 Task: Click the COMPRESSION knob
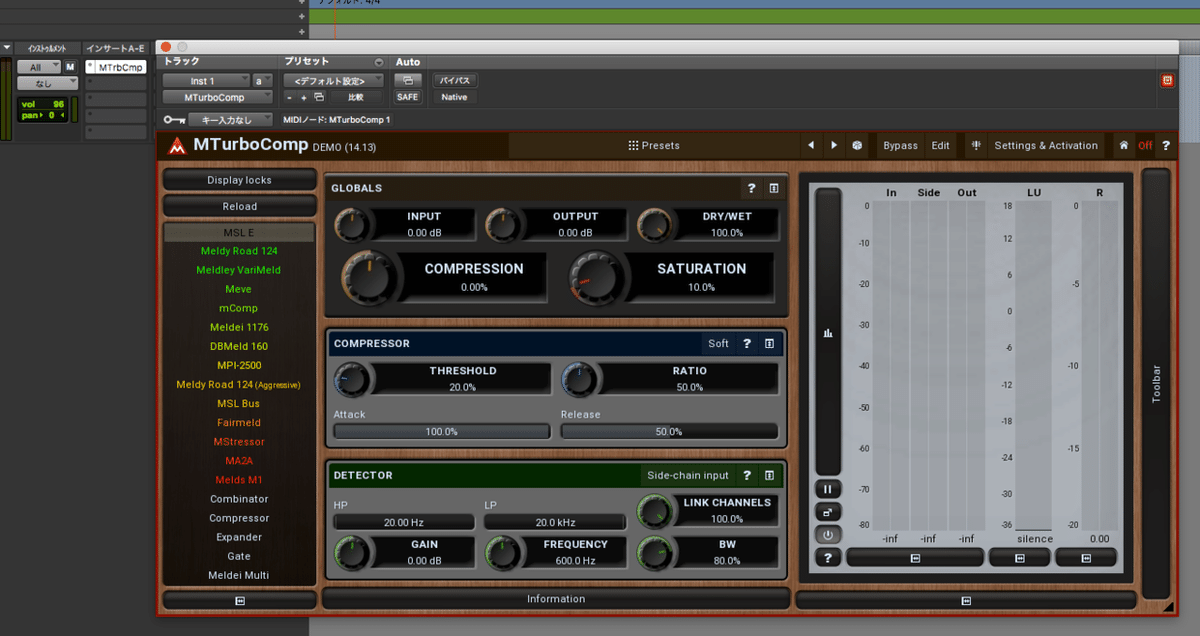(x=369, y=277)
